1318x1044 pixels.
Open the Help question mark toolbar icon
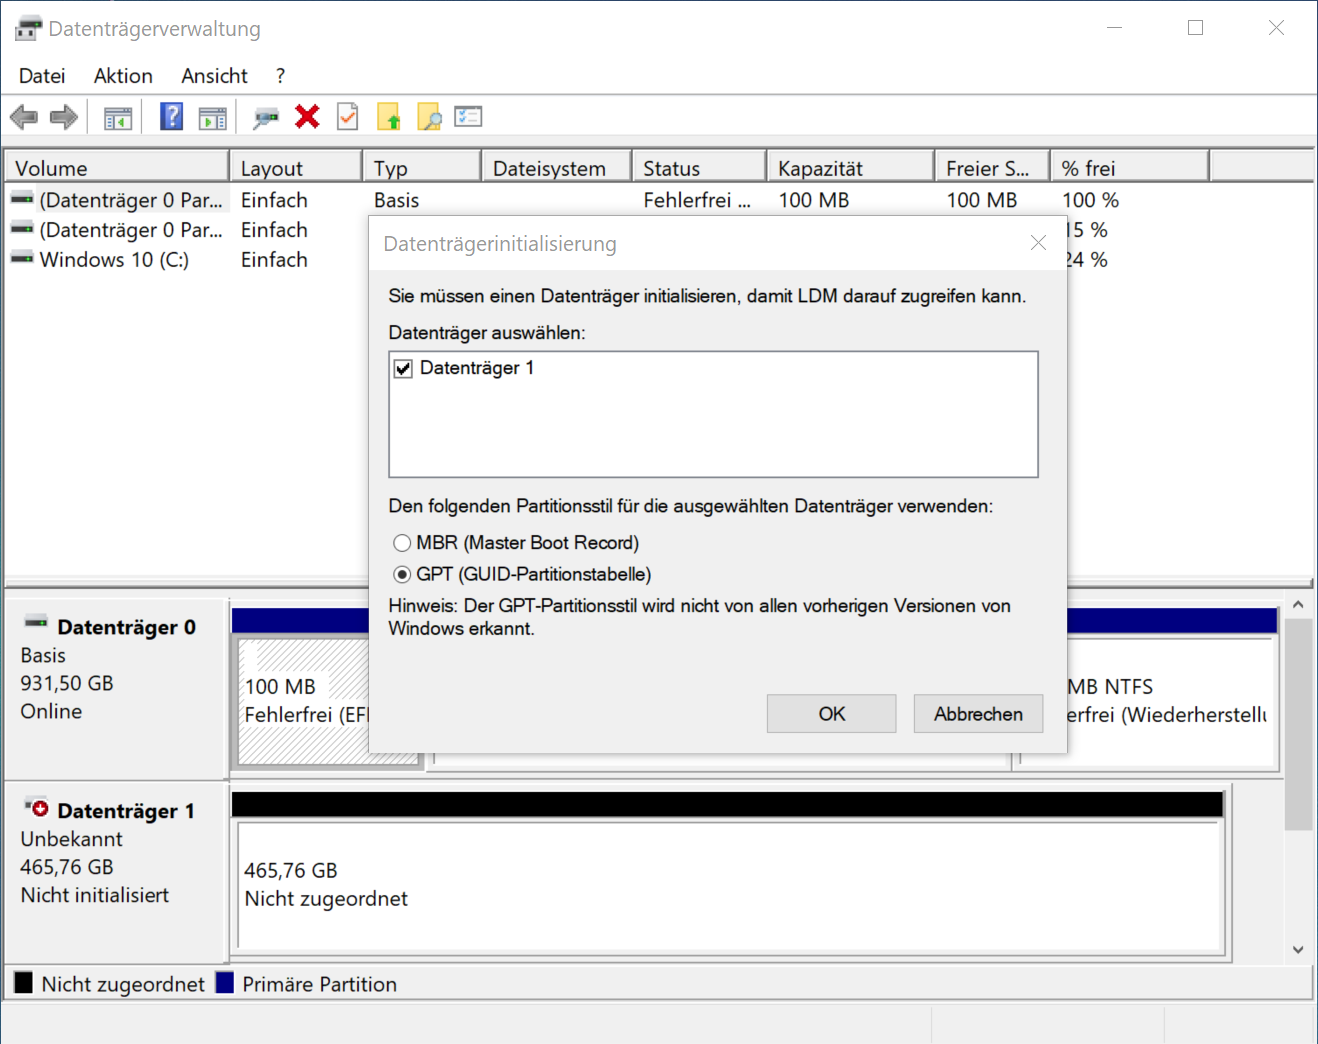pyautogui.click(x=172, y=117)
